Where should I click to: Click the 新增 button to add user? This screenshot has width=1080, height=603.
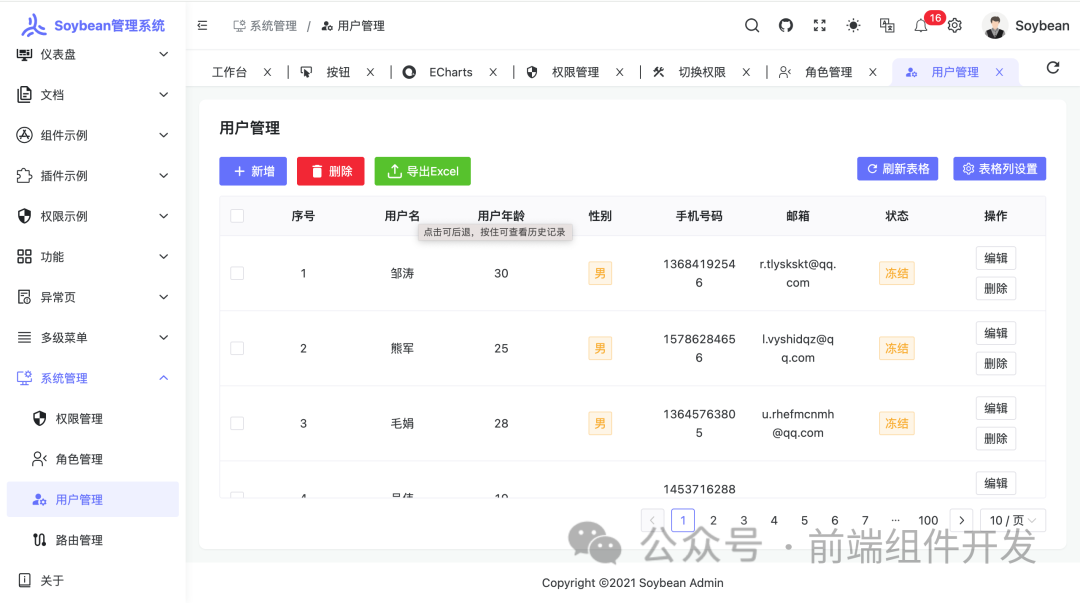coord(253,170)
